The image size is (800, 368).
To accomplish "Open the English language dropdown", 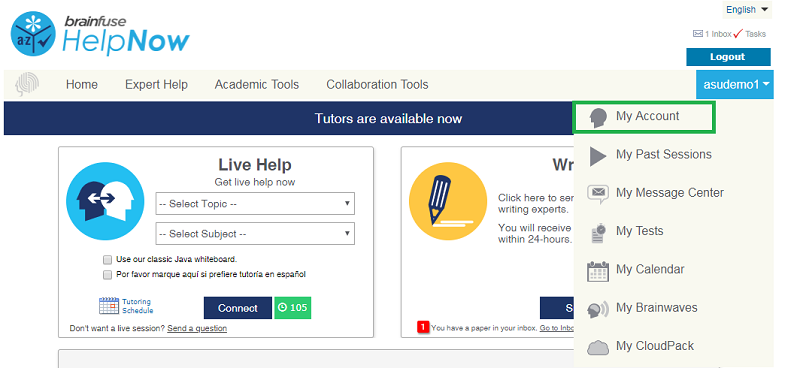I will pos(747,9).
